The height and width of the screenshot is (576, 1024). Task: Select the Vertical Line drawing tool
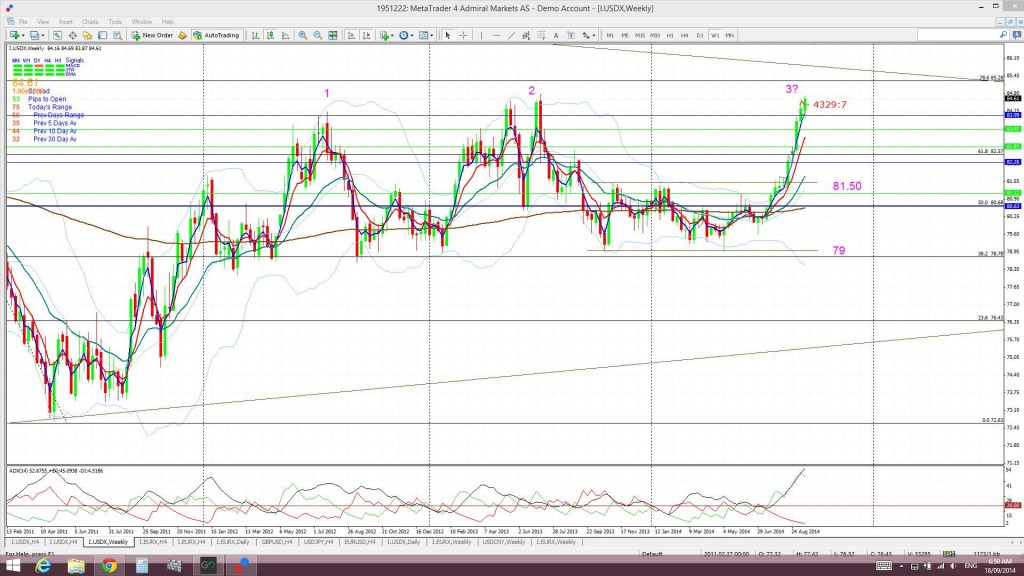point(481,35)
